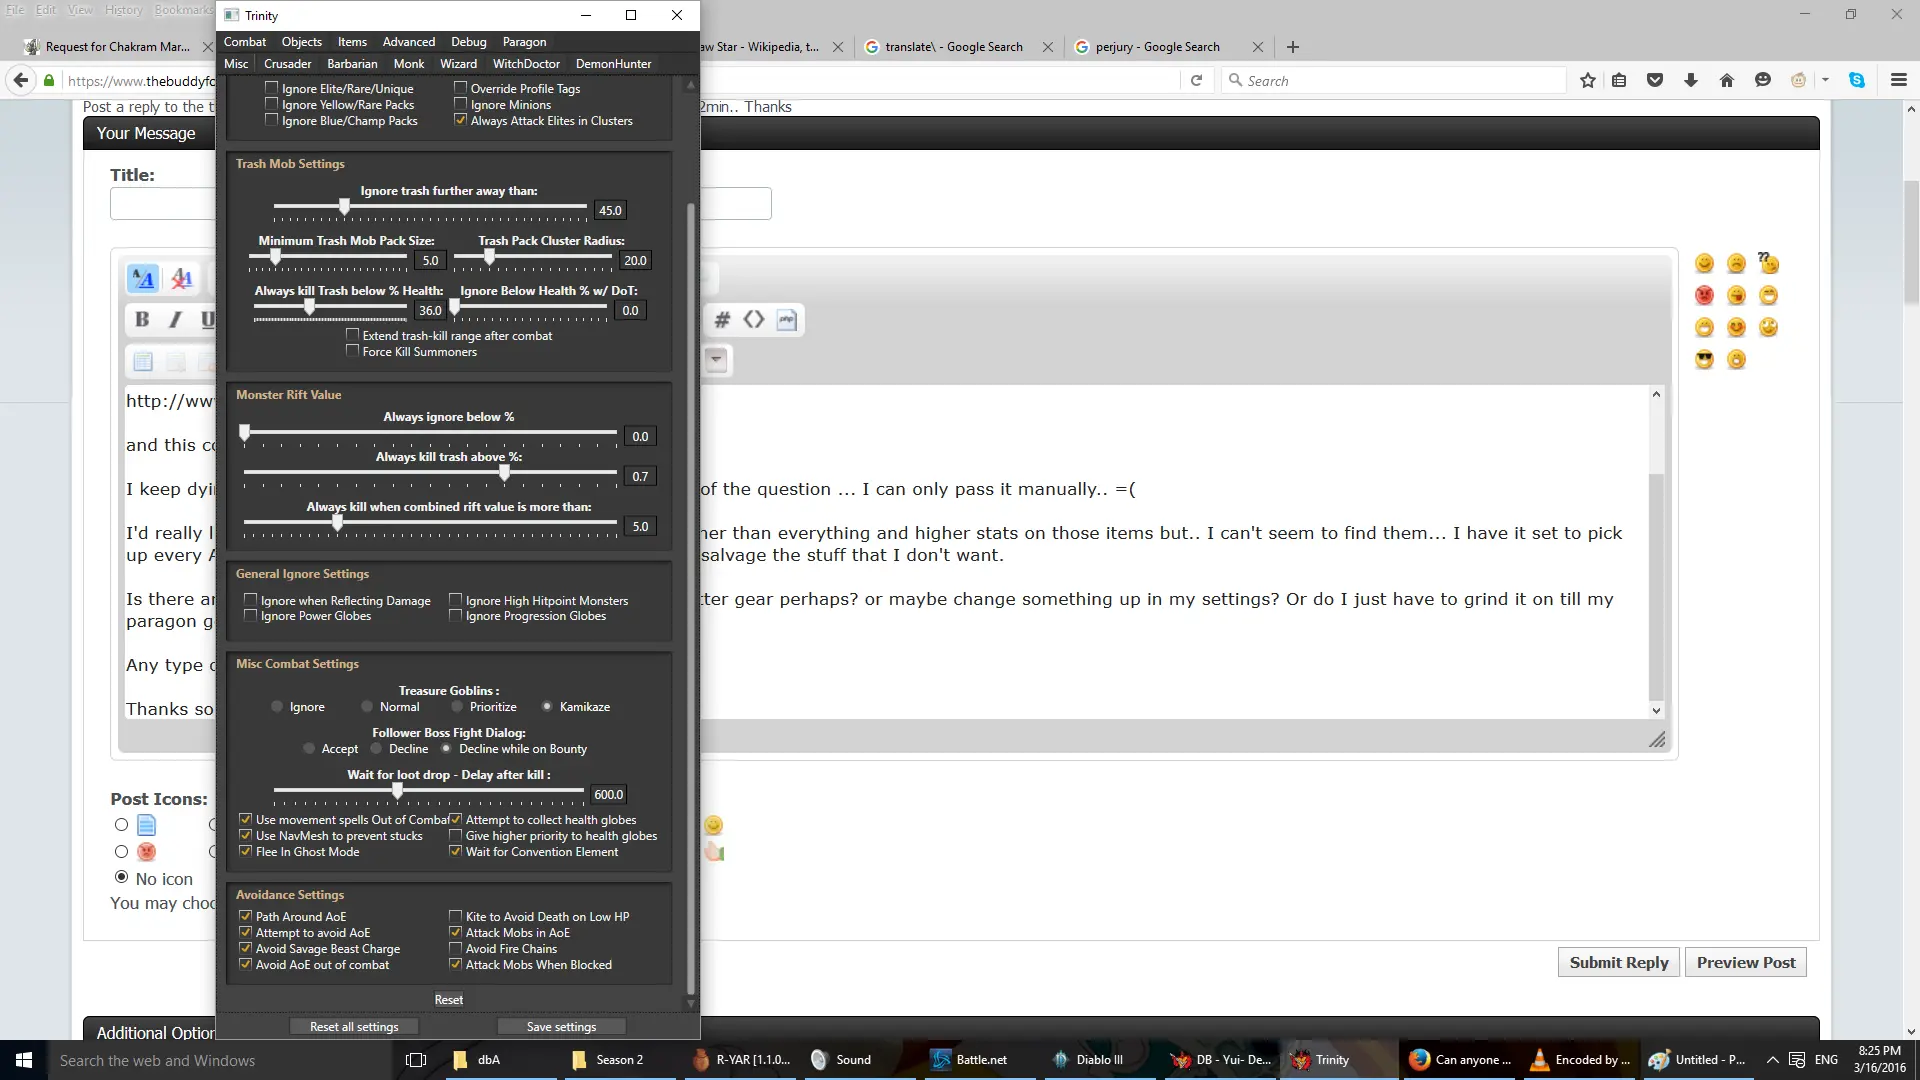Click the Task View icon on taskbar

coord(416,1060)
